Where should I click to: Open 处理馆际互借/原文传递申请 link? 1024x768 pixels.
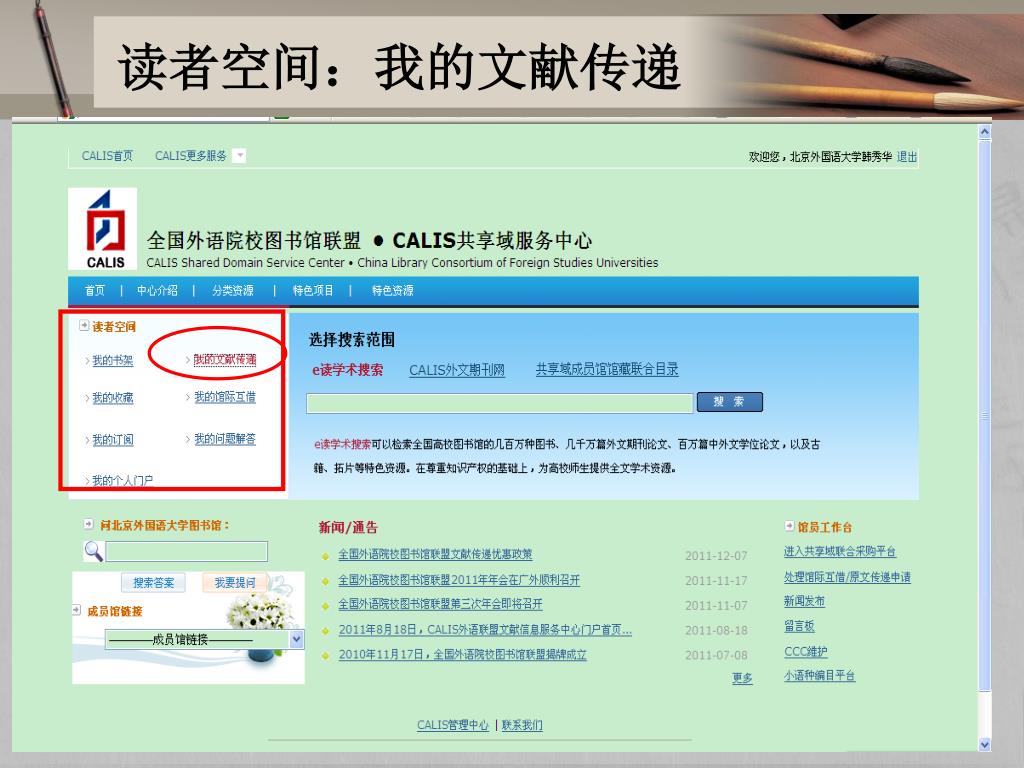click(x=847, y=577)
